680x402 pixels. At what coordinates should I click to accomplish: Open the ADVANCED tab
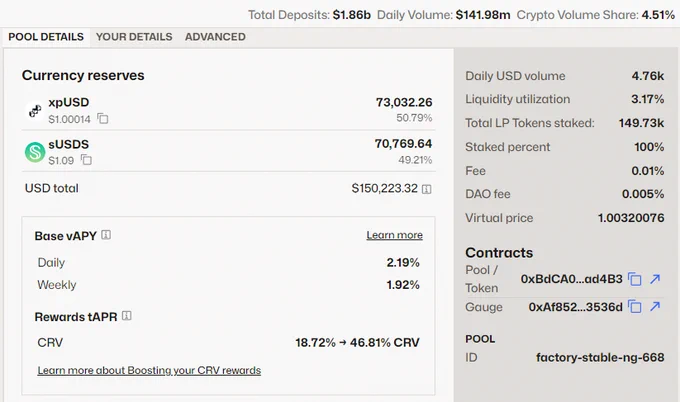click(x=215, y=37)
